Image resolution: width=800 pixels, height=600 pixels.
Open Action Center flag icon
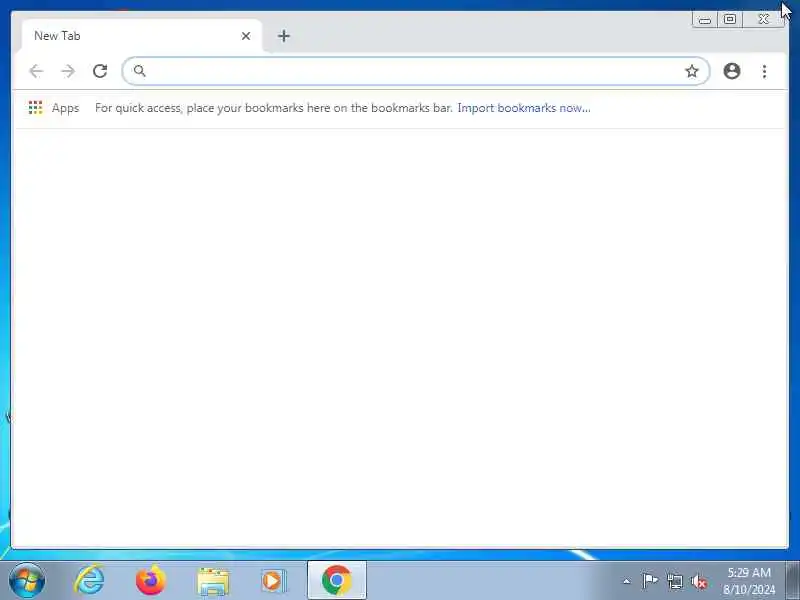(x=649, y=581)
